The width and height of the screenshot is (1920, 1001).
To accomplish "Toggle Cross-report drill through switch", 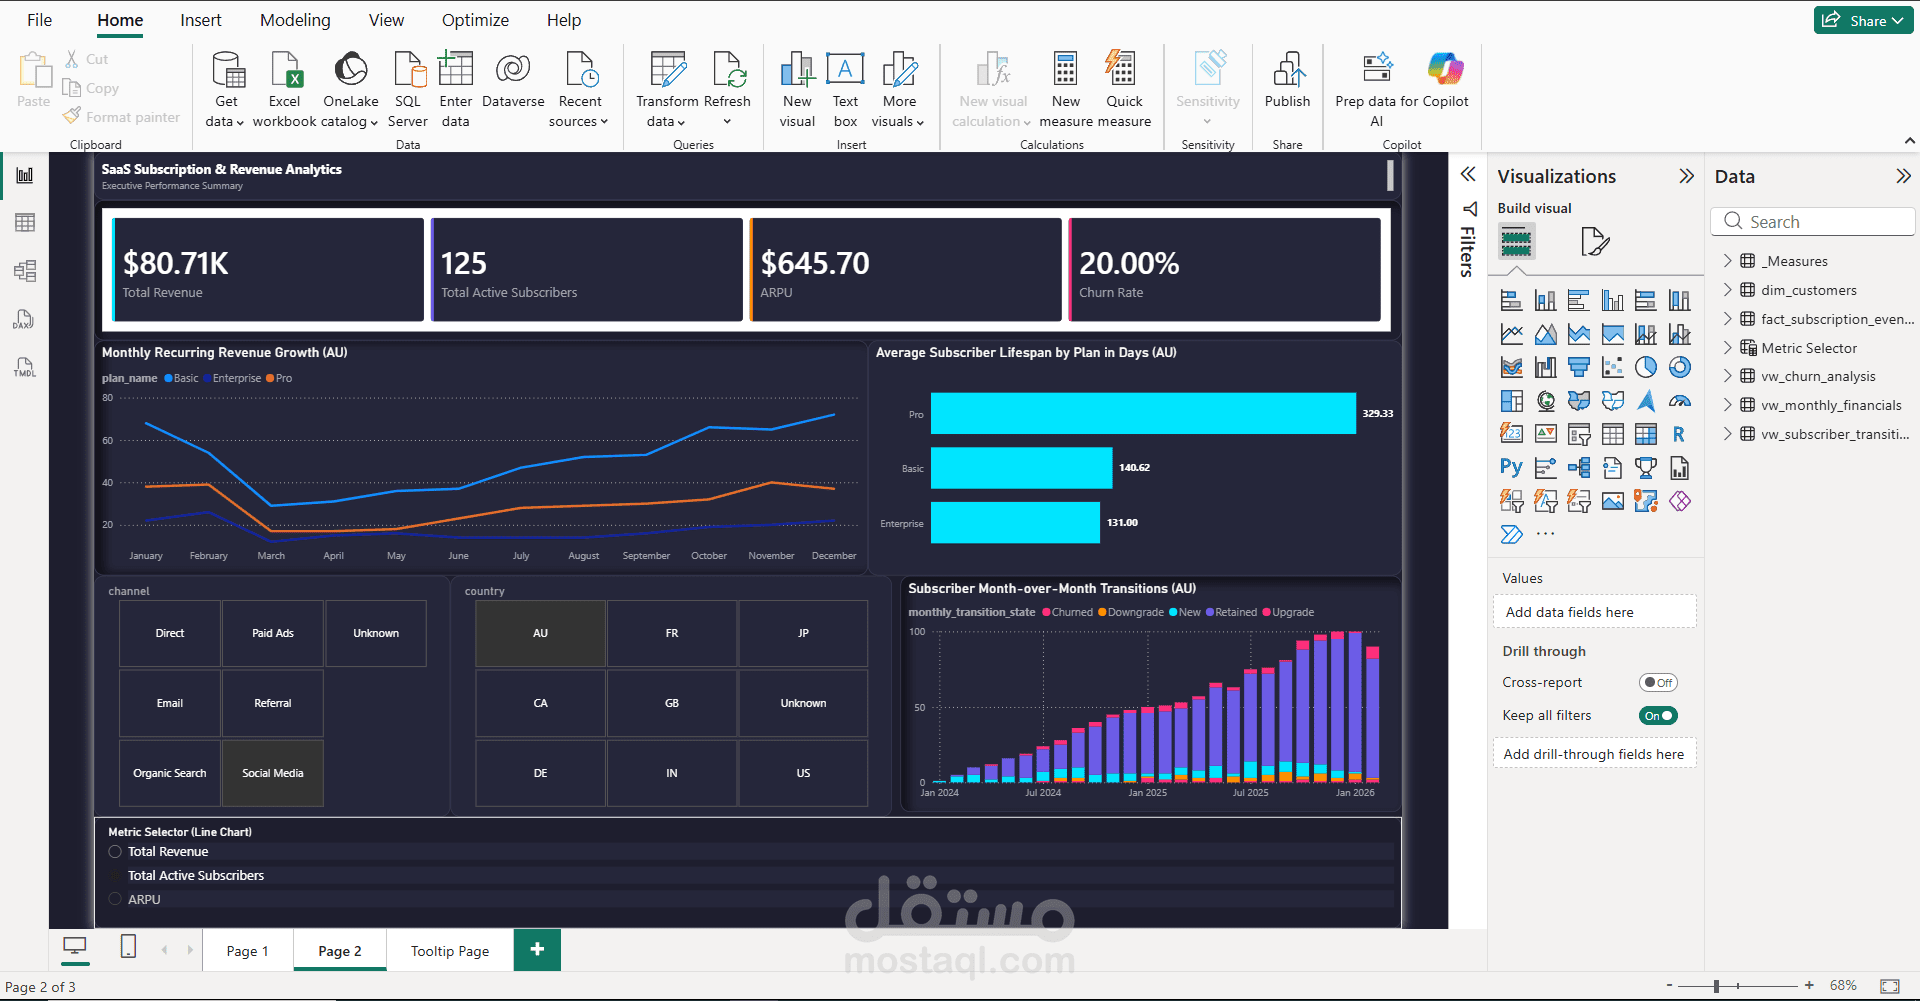I will [1658, 683].
